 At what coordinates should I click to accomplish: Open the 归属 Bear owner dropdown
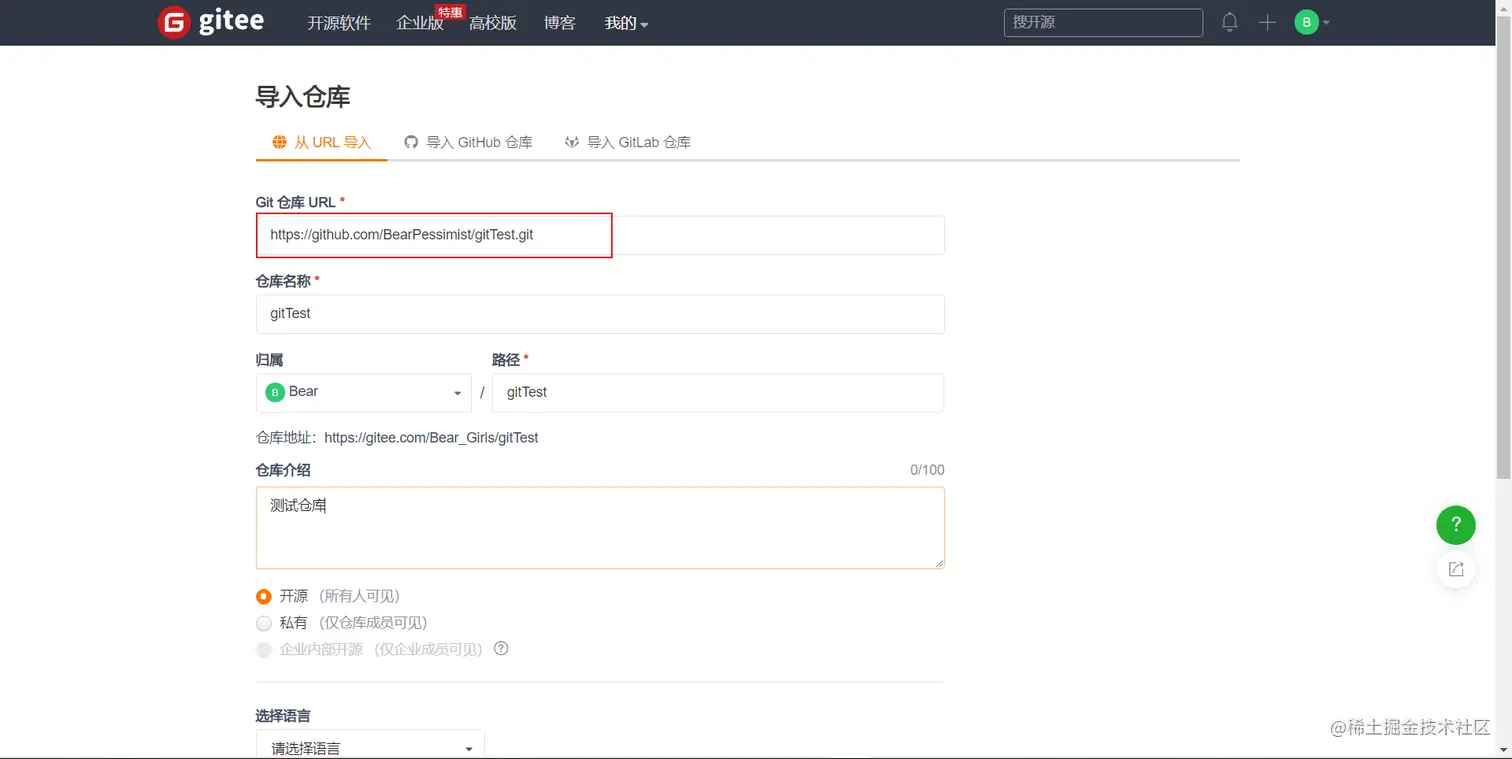click(364, 392)
